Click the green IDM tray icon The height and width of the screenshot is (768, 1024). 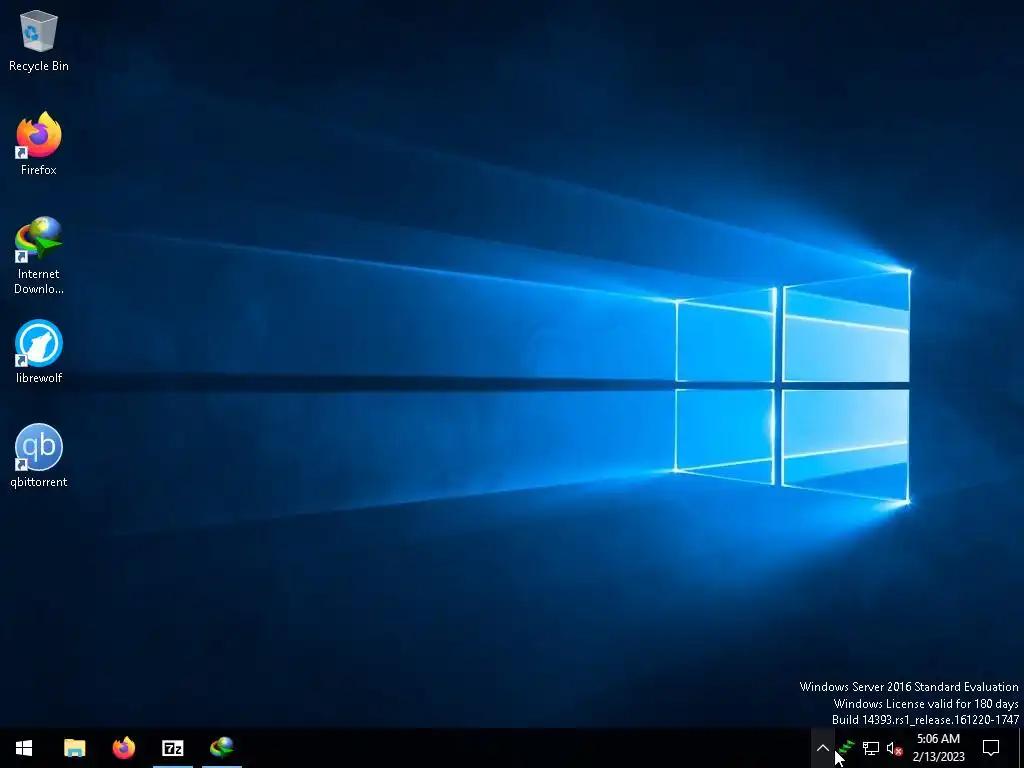pos(846,748)
